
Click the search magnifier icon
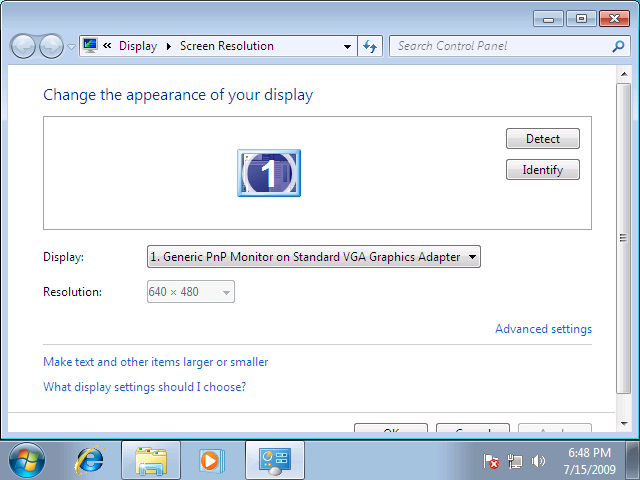tap(619, 46)
